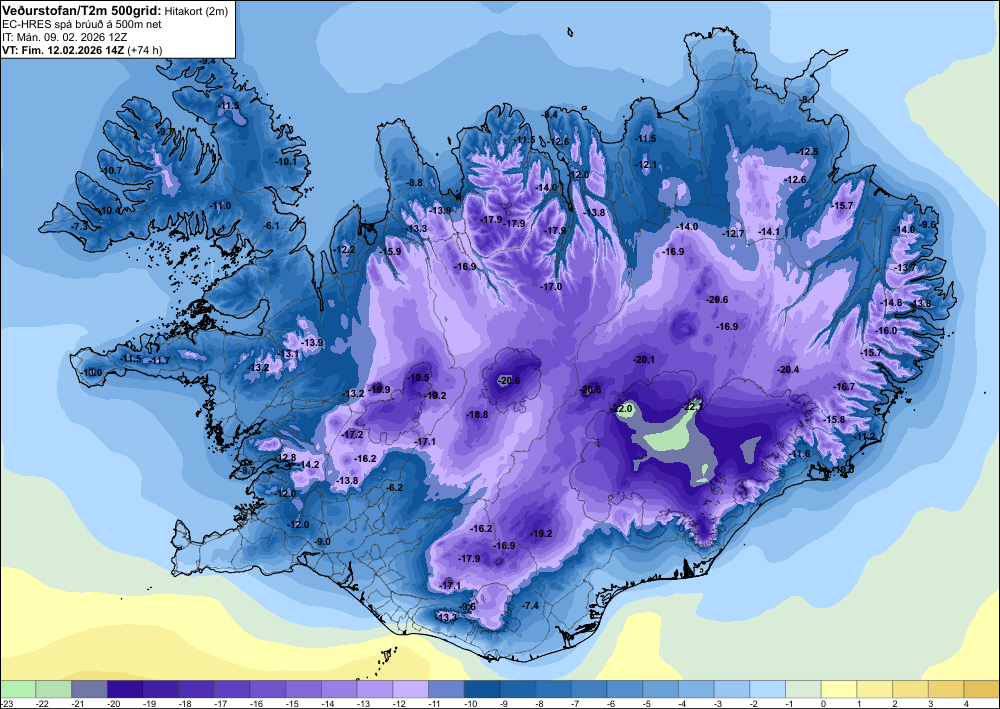Click the legend swatch between -5 and -4
The width and height of the screenshot is (1000, 709).
(661, 689)
